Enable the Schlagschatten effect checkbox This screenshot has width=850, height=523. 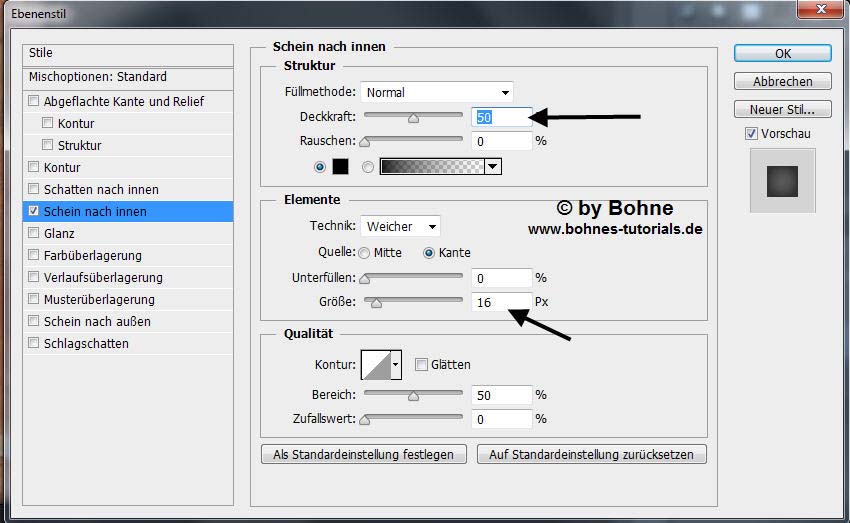pyautogui.click(x=34, y=343)
